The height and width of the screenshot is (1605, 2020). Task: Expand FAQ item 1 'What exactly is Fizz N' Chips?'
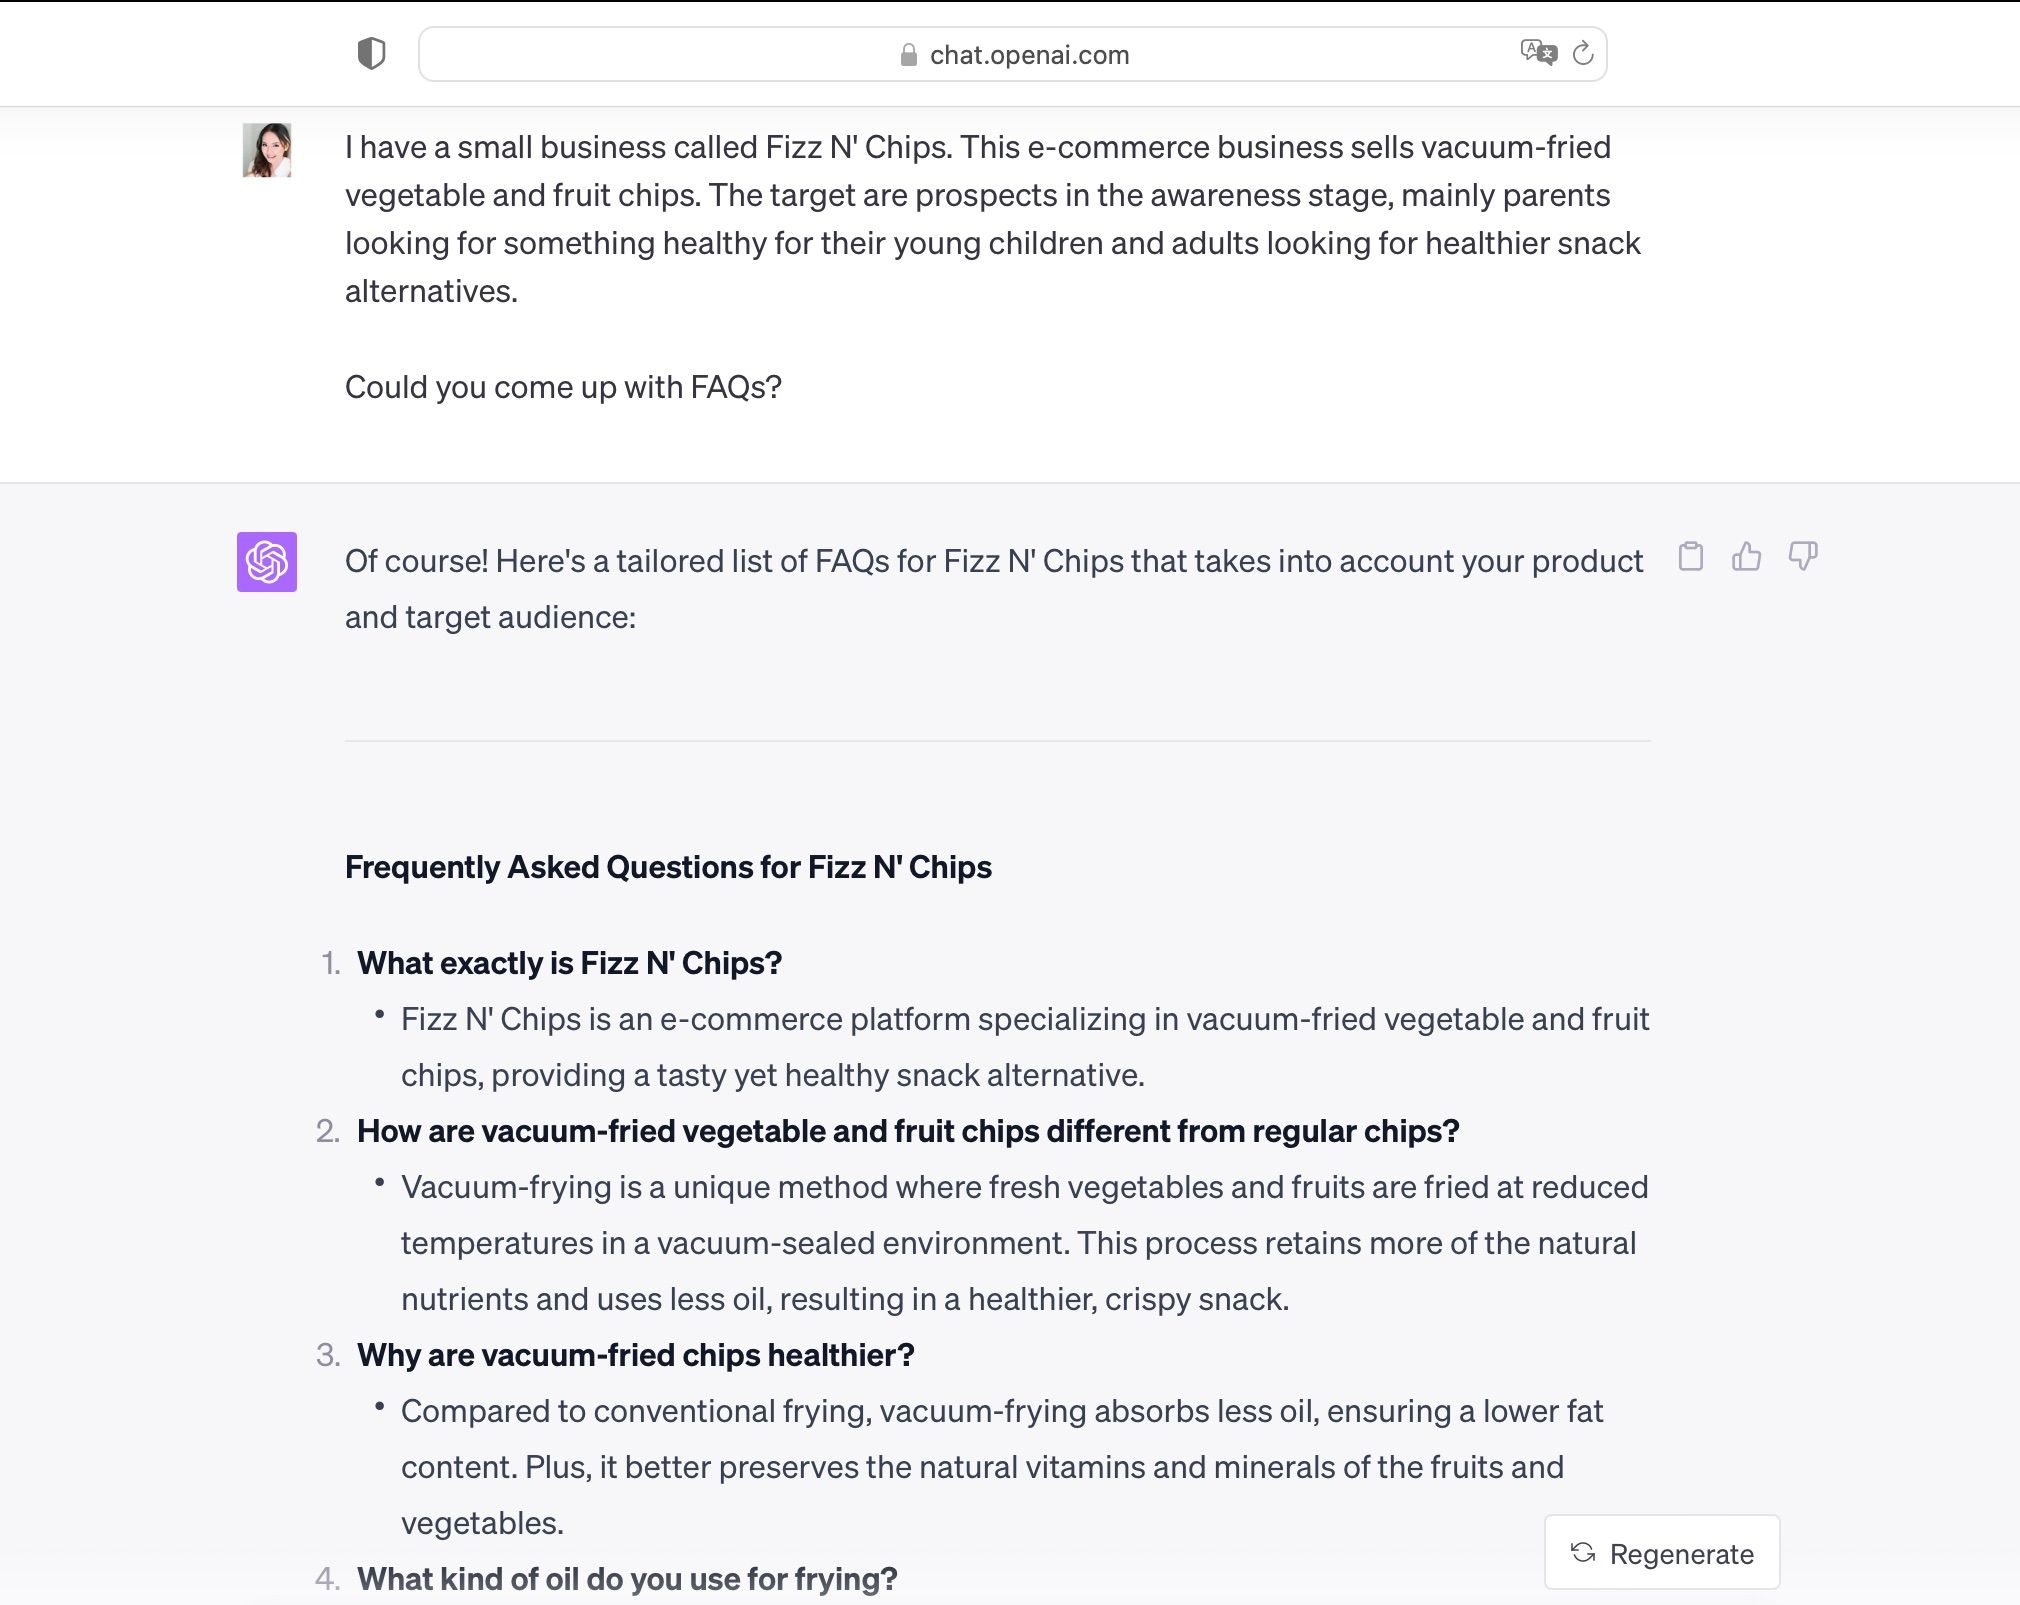pos(570,963)
